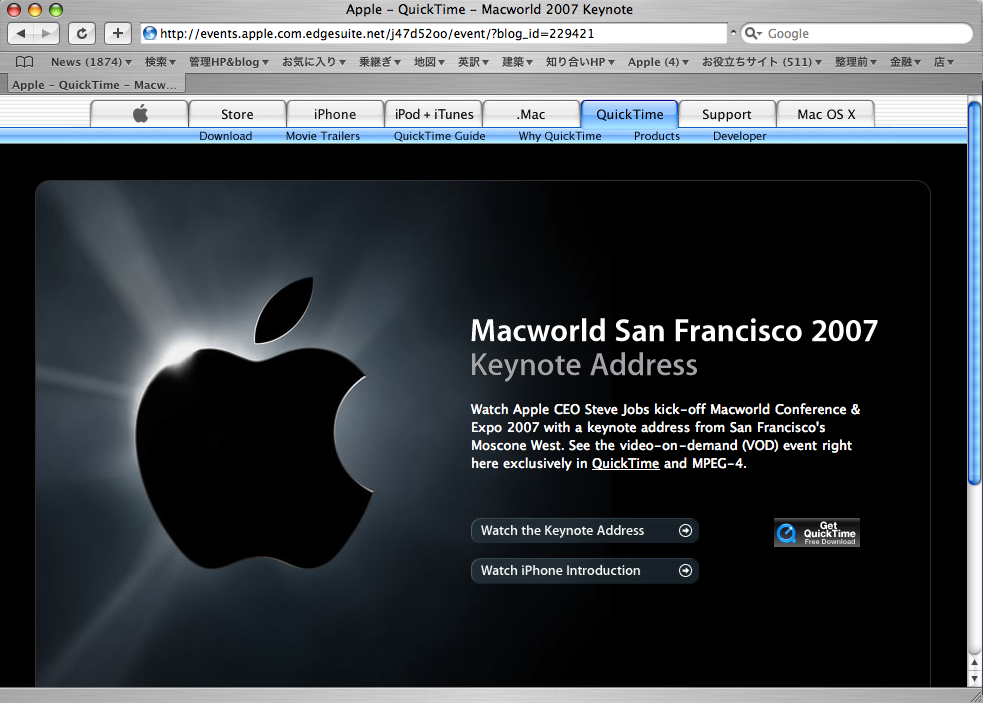Open the お気に入り bookmark folder
This screenshot has height=703, width=983.
313,61
